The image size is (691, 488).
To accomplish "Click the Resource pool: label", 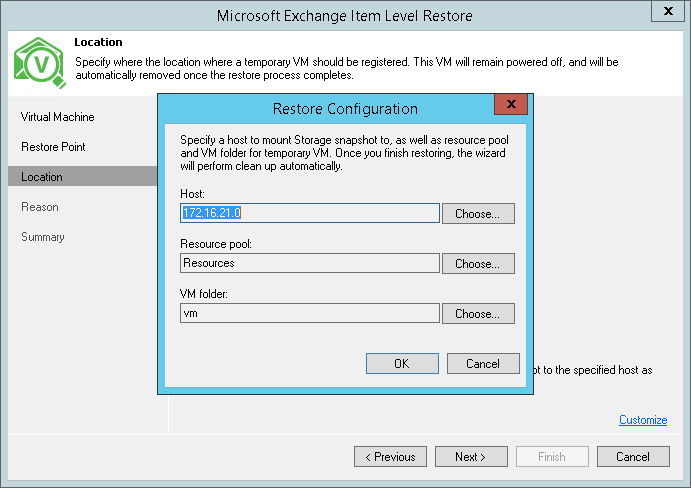I will (x=215, y=244).
